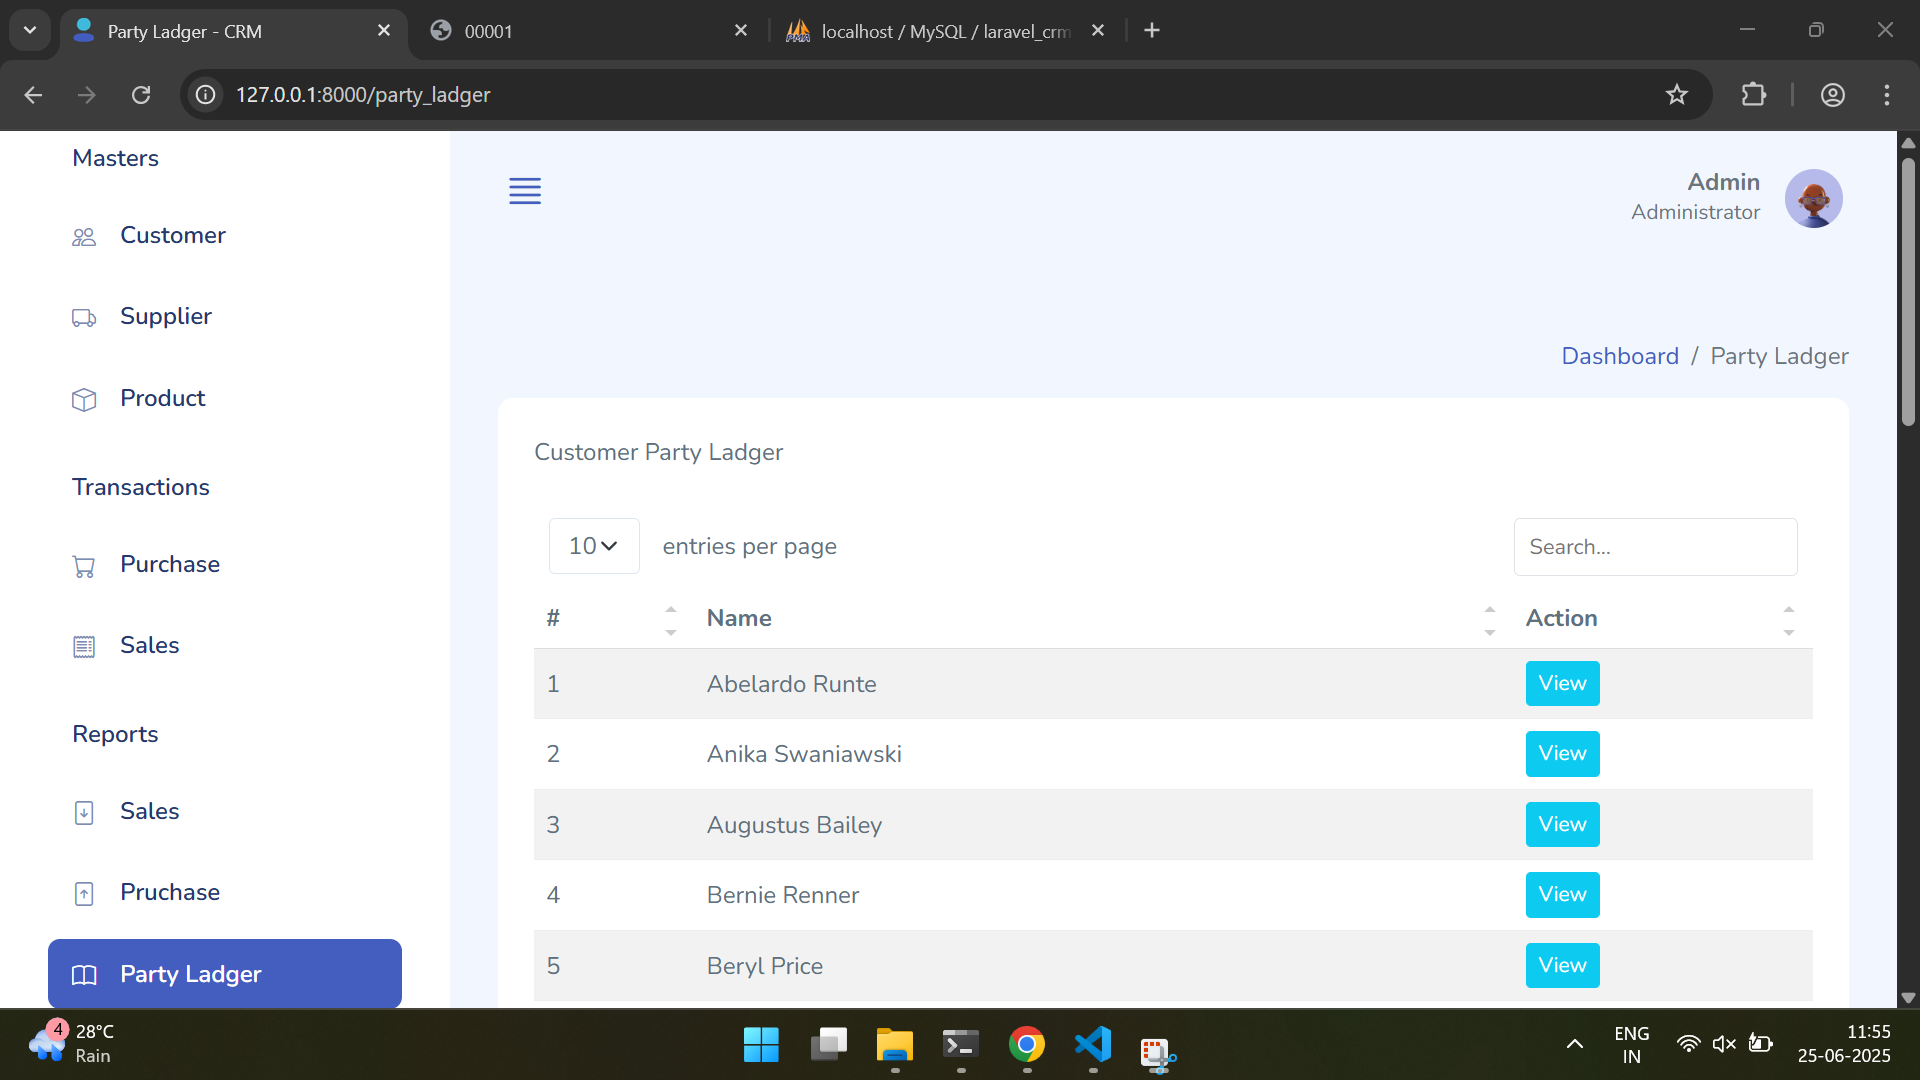Open the Chrome profile icon

[1833, 95]
